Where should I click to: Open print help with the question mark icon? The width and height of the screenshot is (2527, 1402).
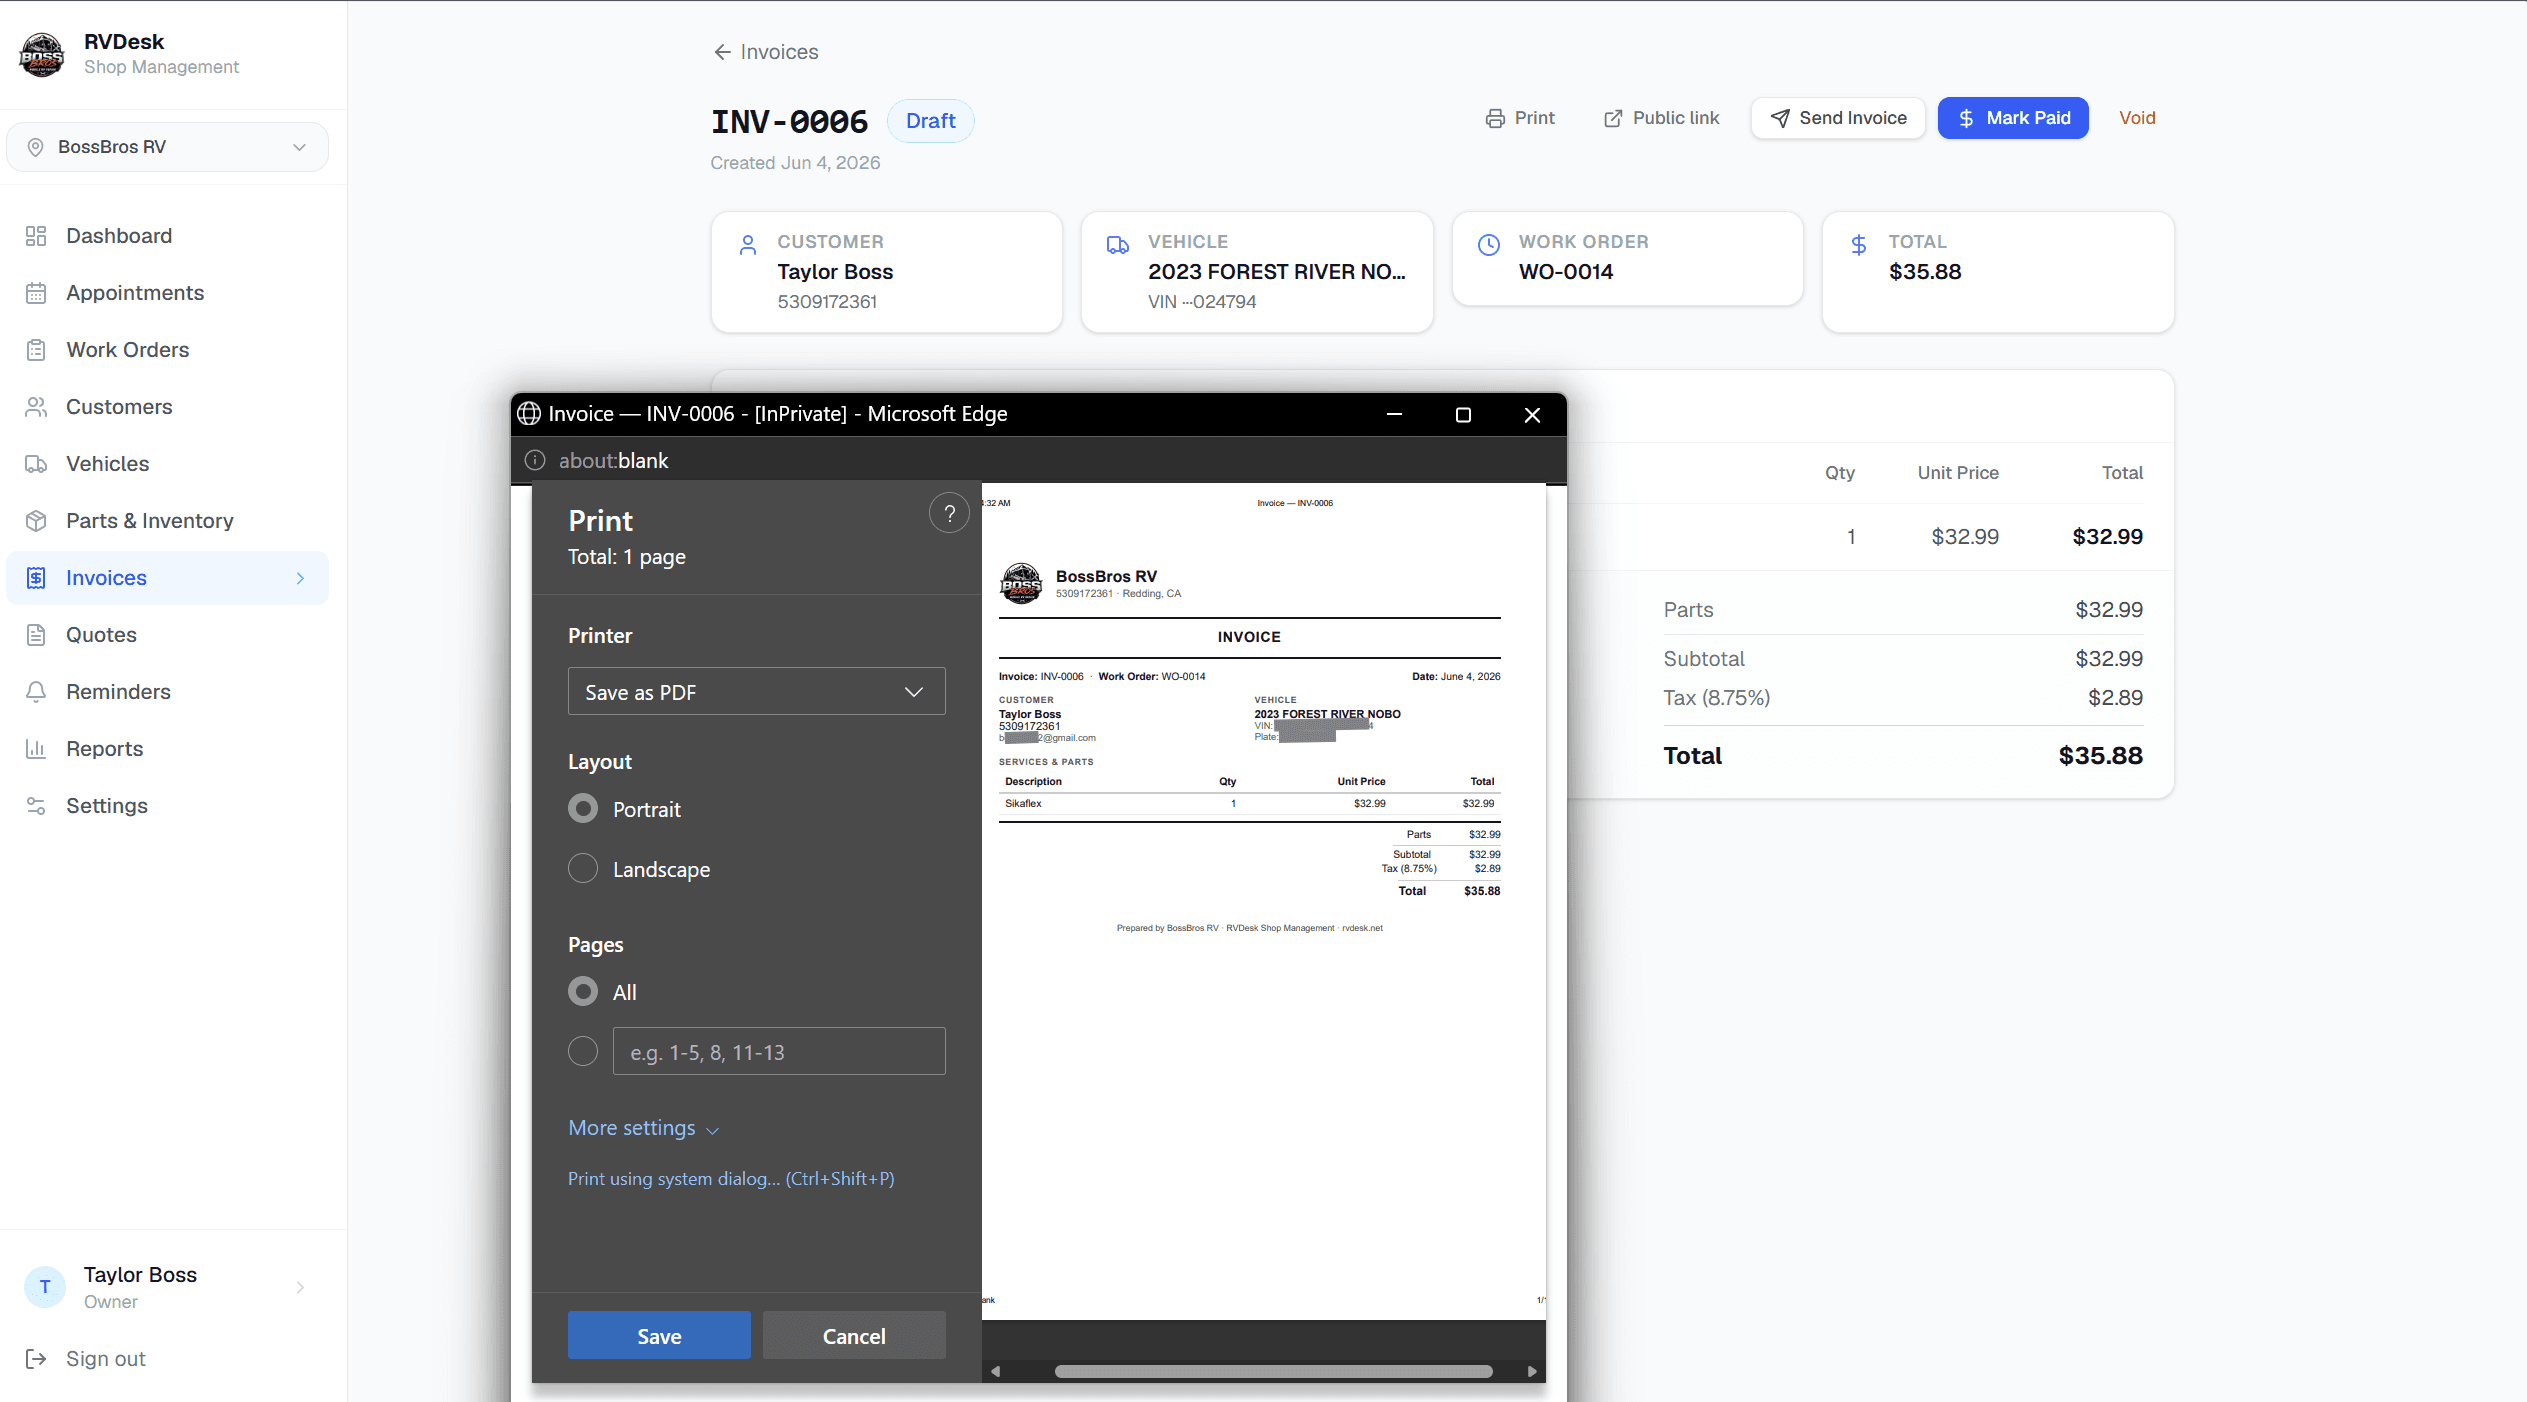pyautogui.click(x=949, y=513)
